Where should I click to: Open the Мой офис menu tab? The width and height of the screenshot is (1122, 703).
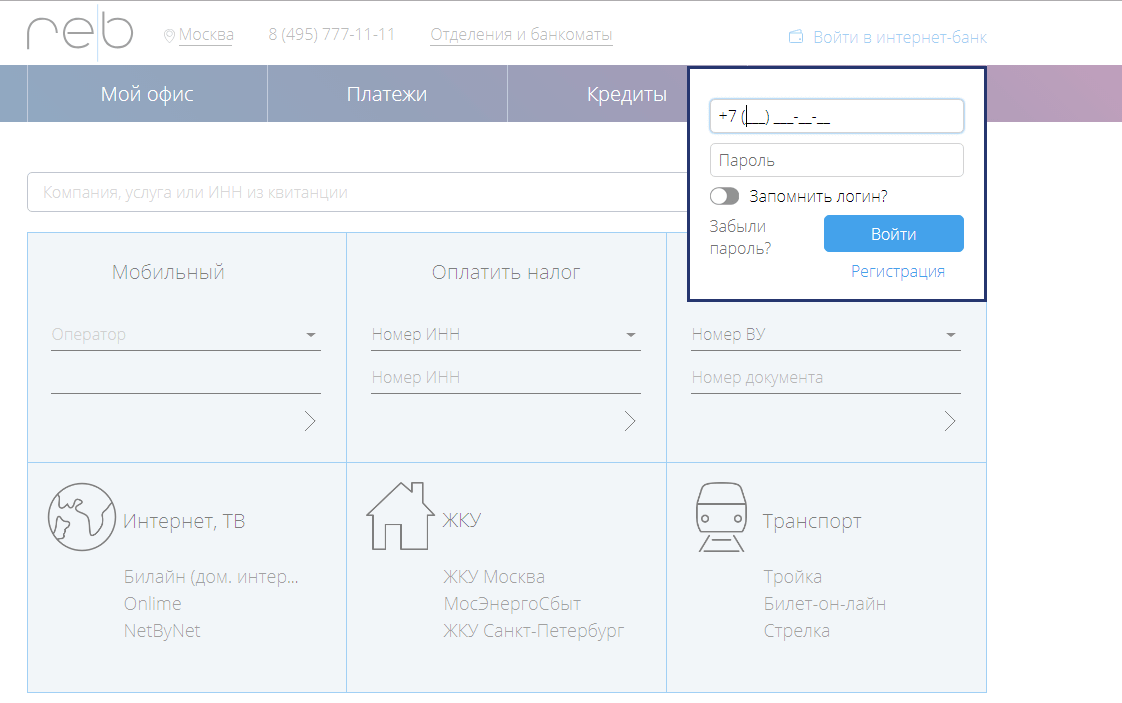[x=147, y=94]
